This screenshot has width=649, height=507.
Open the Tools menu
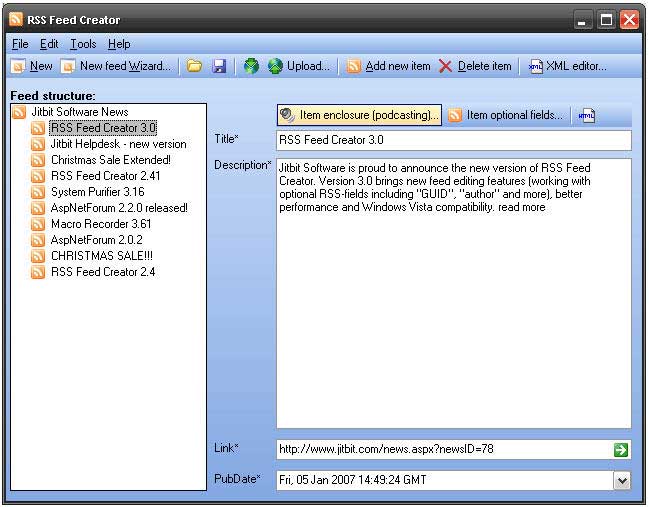point(83,44)
